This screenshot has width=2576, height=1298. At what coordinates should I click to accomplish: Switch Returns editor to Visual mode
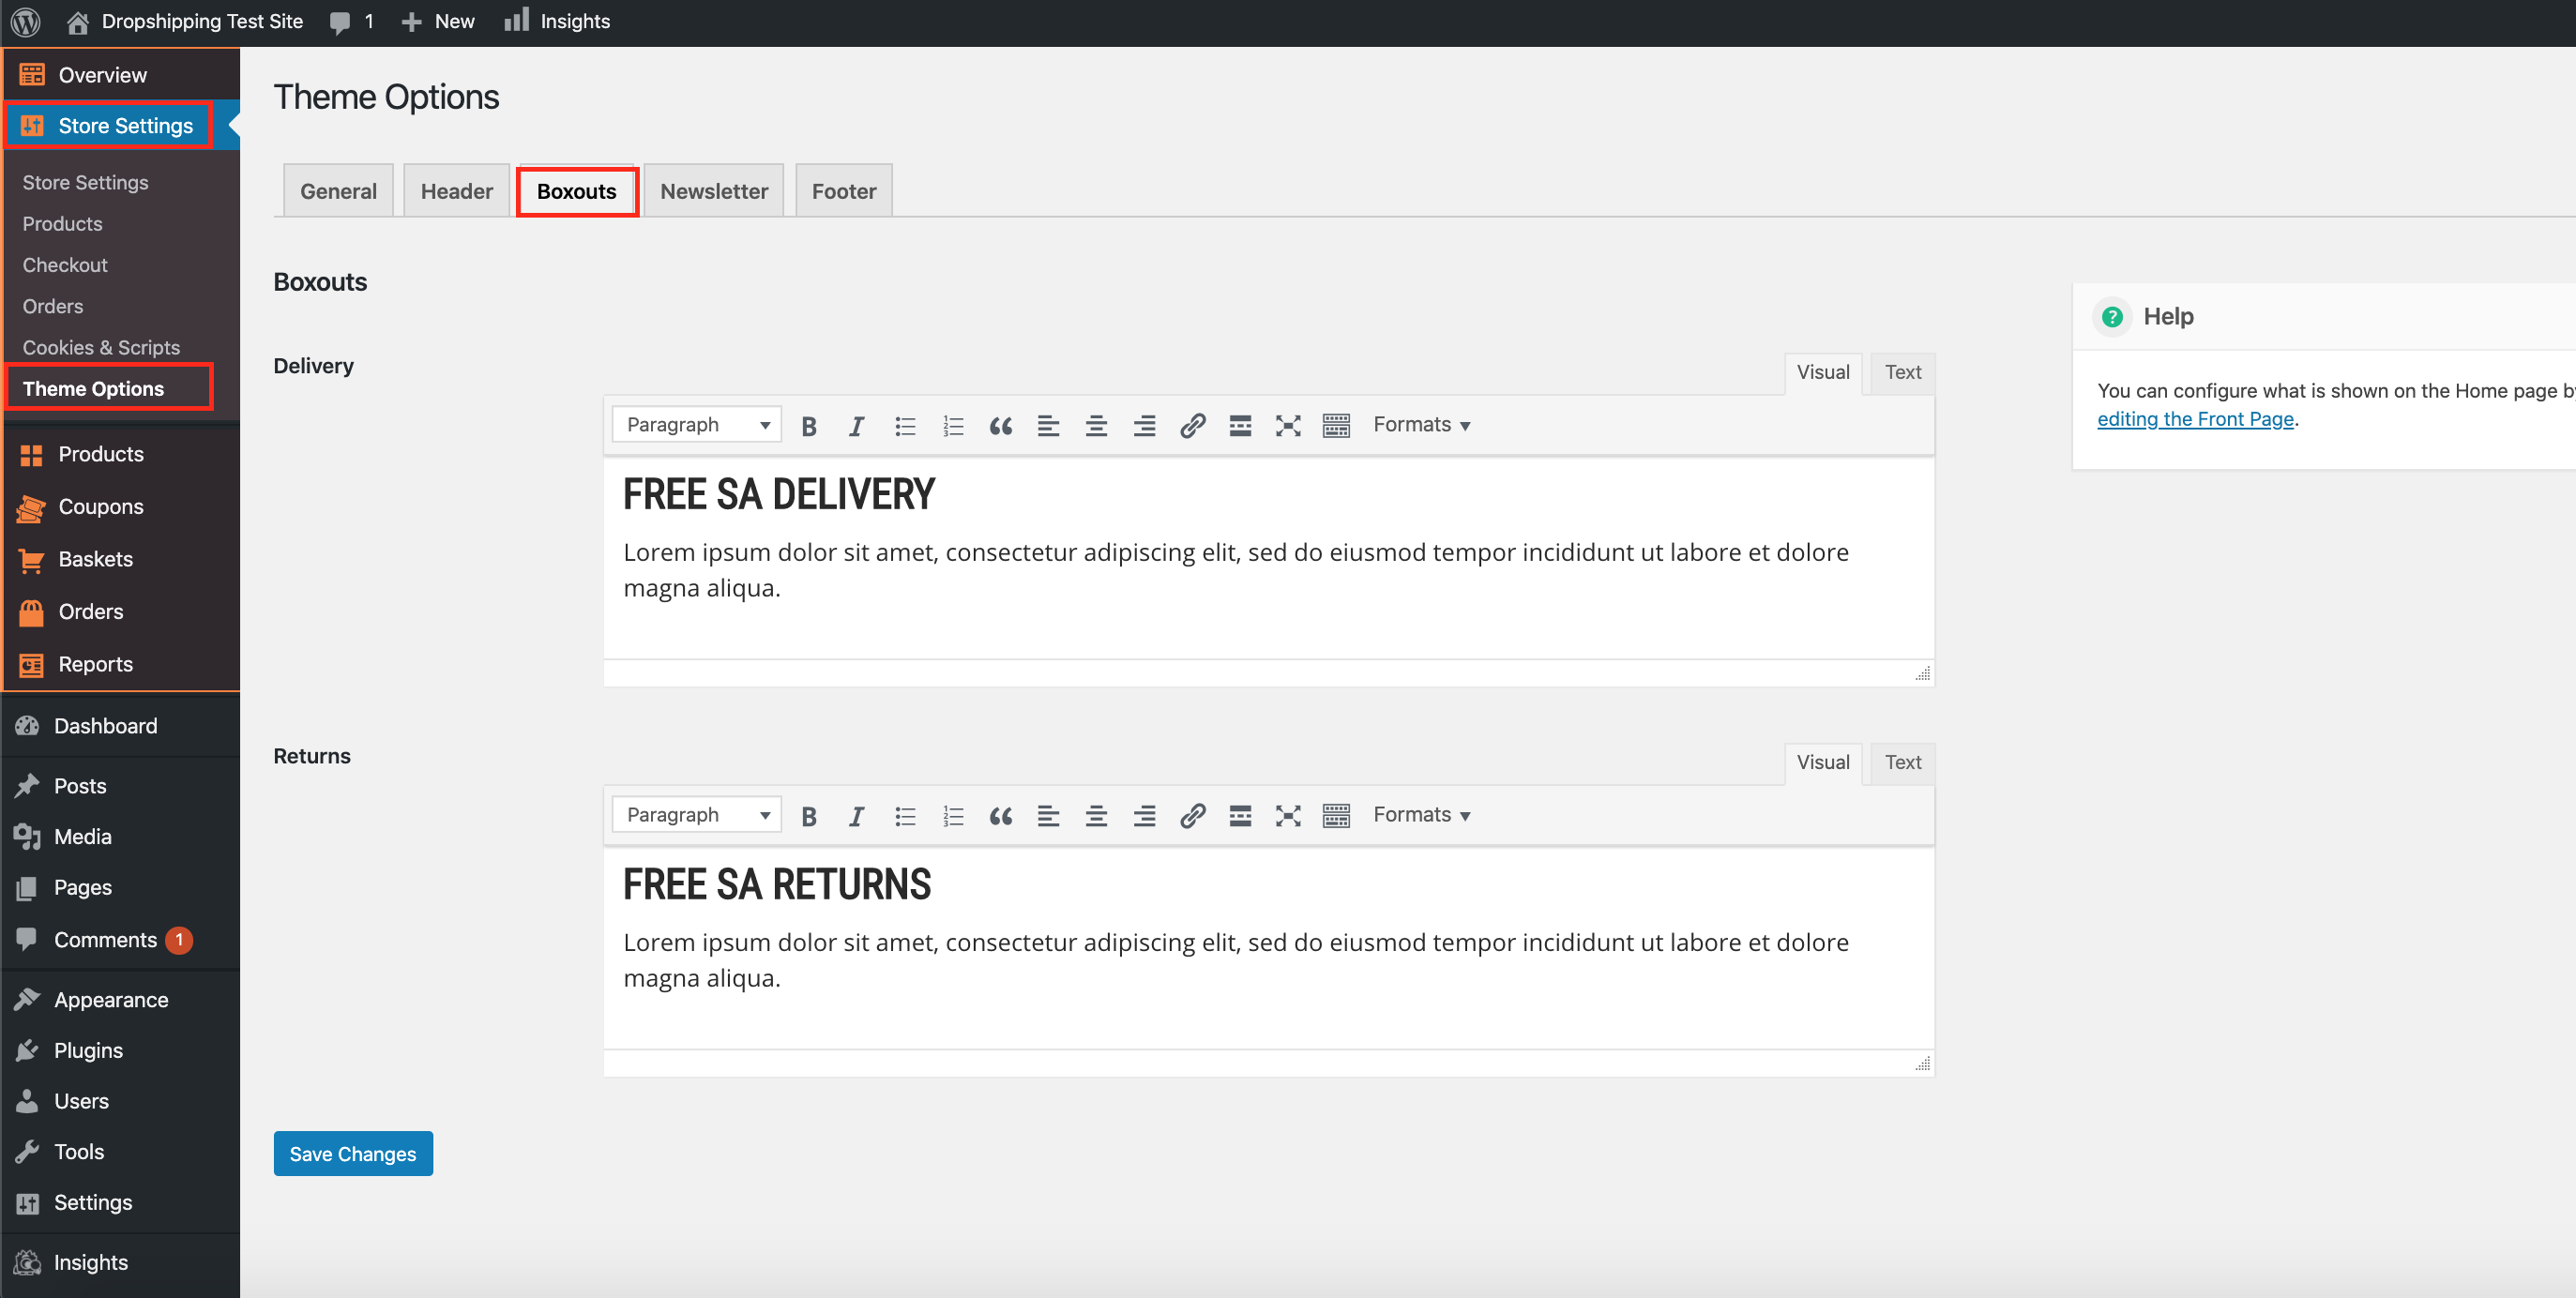1822,762
